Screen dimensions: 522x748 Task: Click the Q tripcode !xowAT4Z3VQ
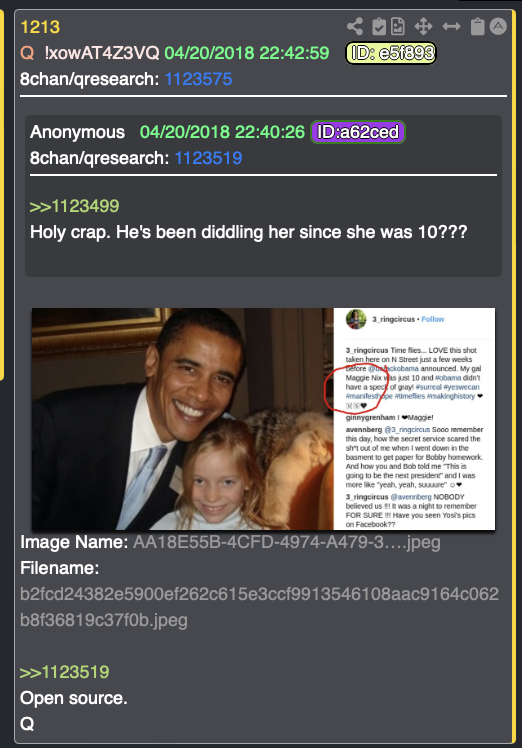coord(102,53)
